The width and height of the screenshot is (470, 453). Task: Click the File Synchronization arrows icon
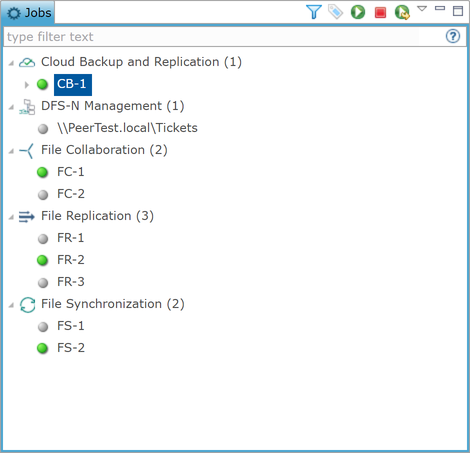coord(27,305)
